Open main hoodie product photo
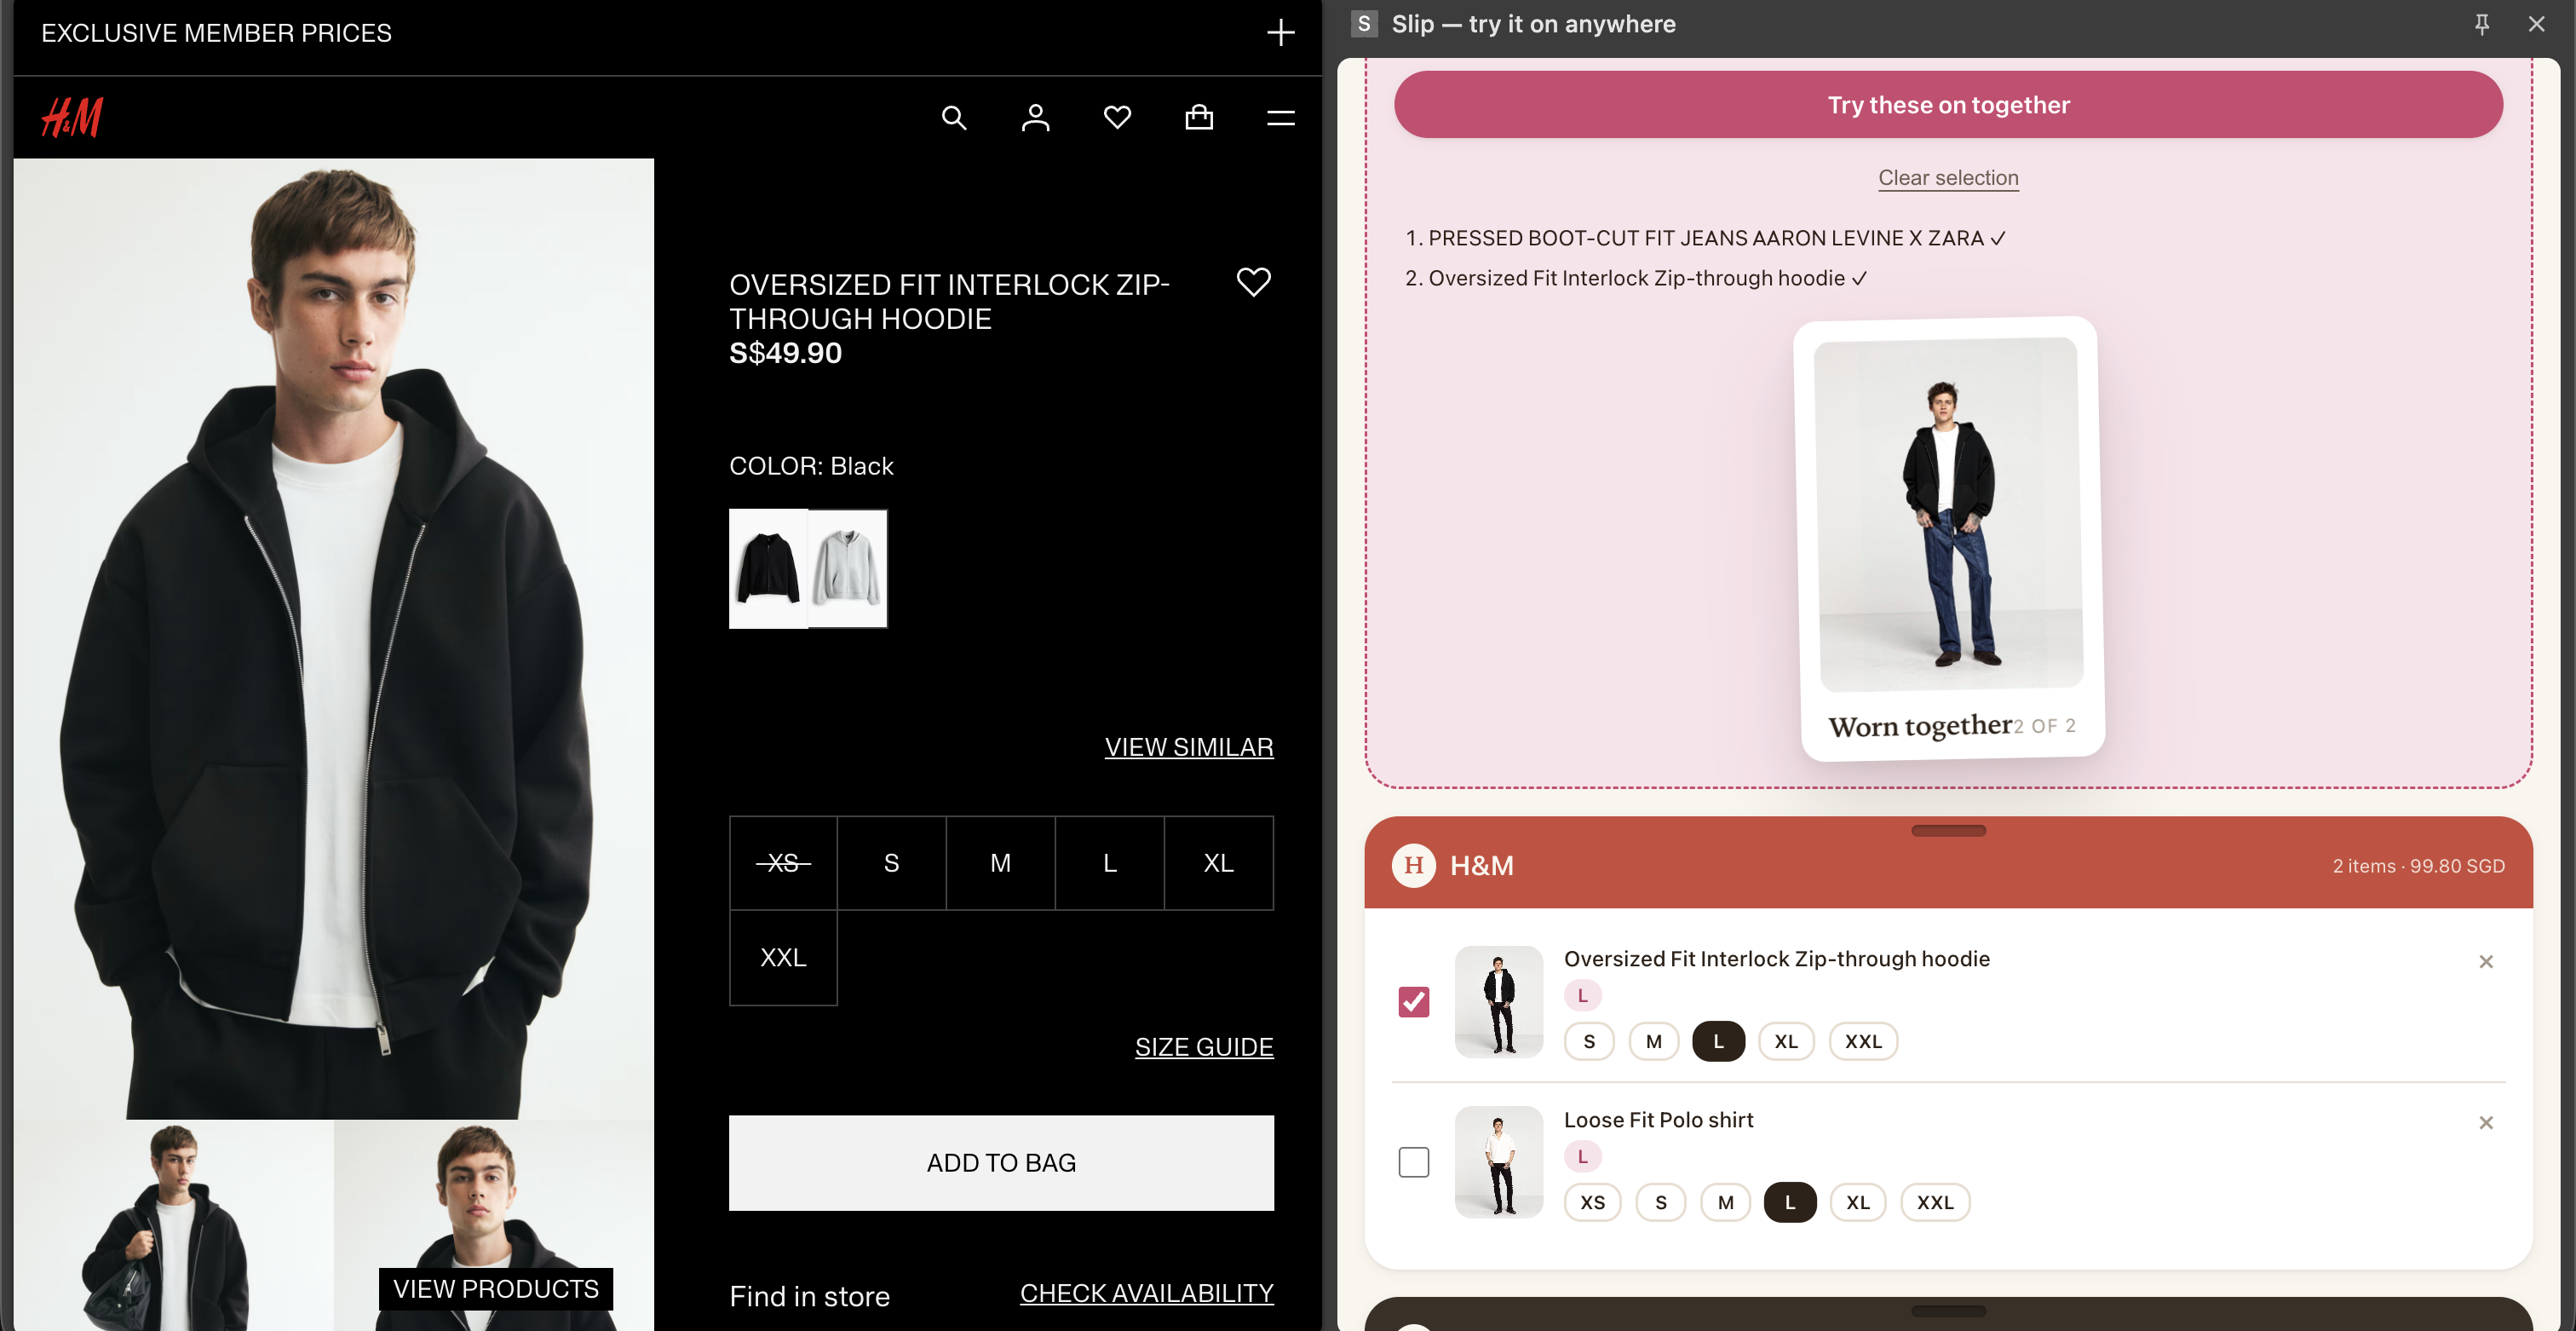 [x=333, y=638]
